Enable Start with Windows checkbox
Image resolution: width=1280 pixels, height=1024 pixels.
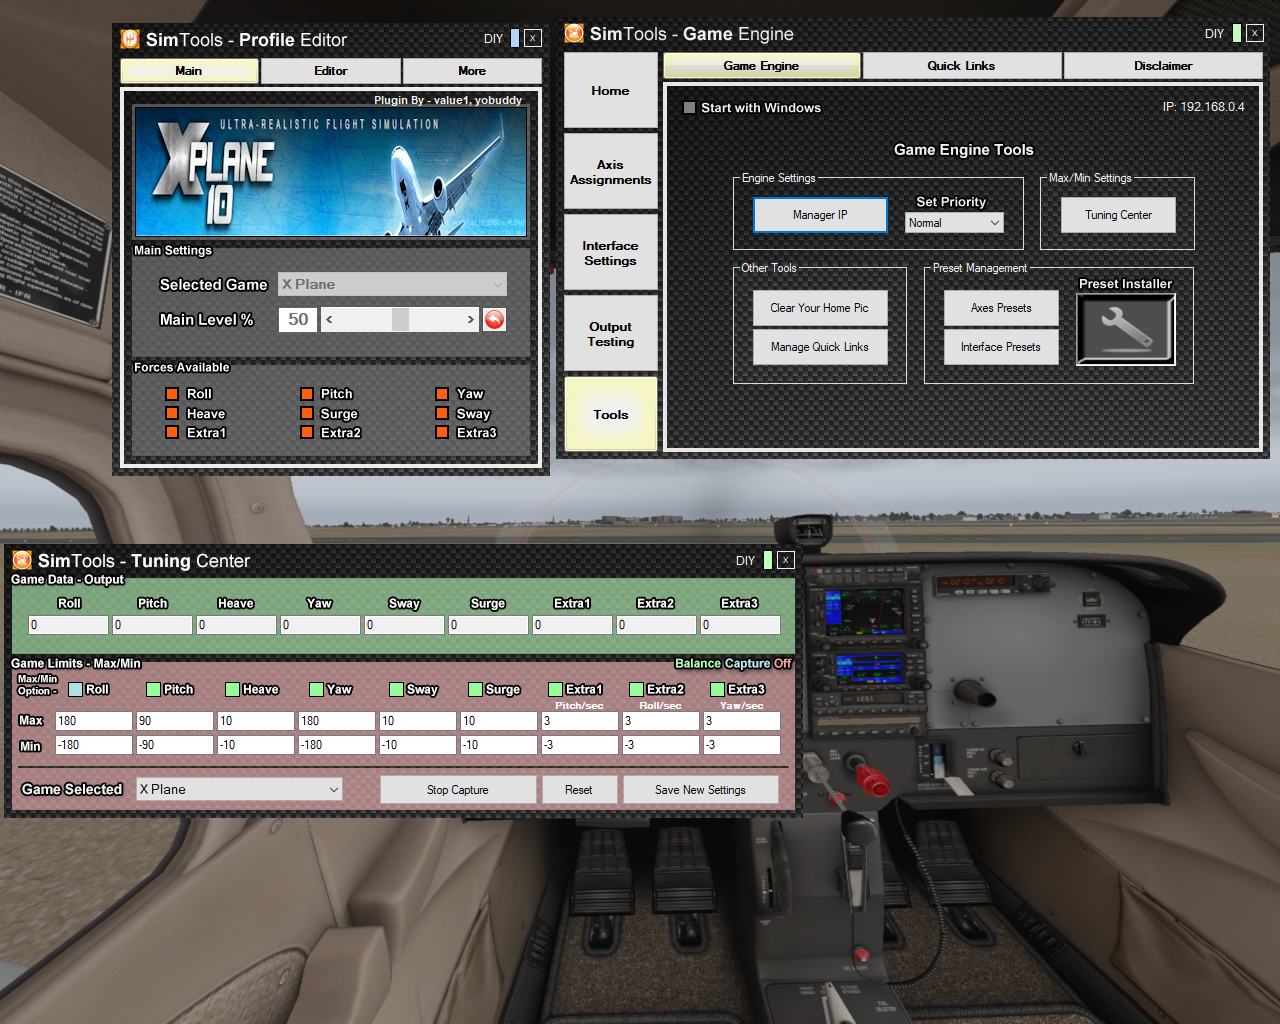[689, 107]
